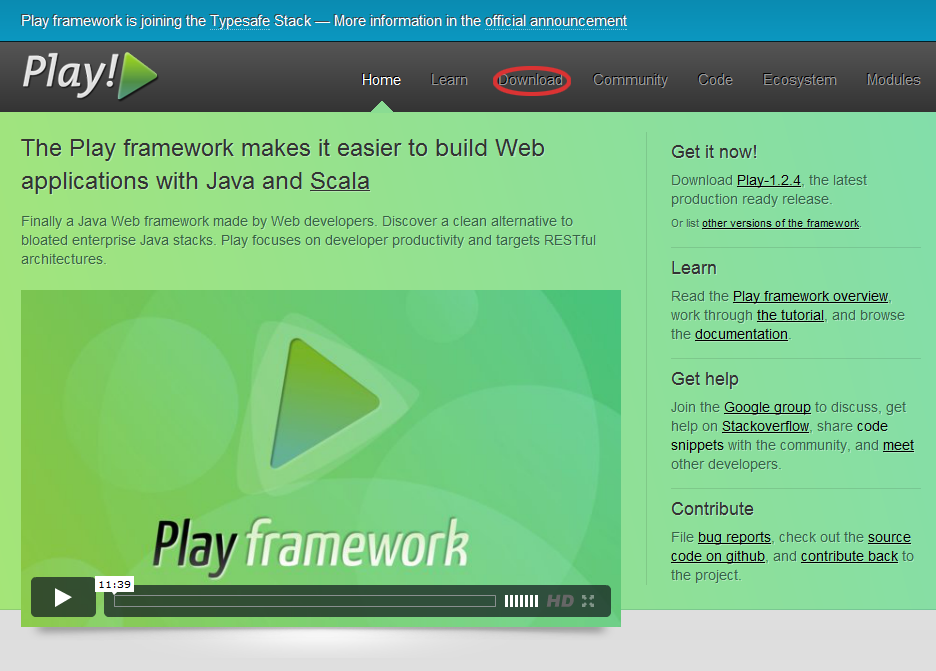This screenshot has height=671, width=936.
Task: Go to the Learn nav tab
Action: [449, 80]
